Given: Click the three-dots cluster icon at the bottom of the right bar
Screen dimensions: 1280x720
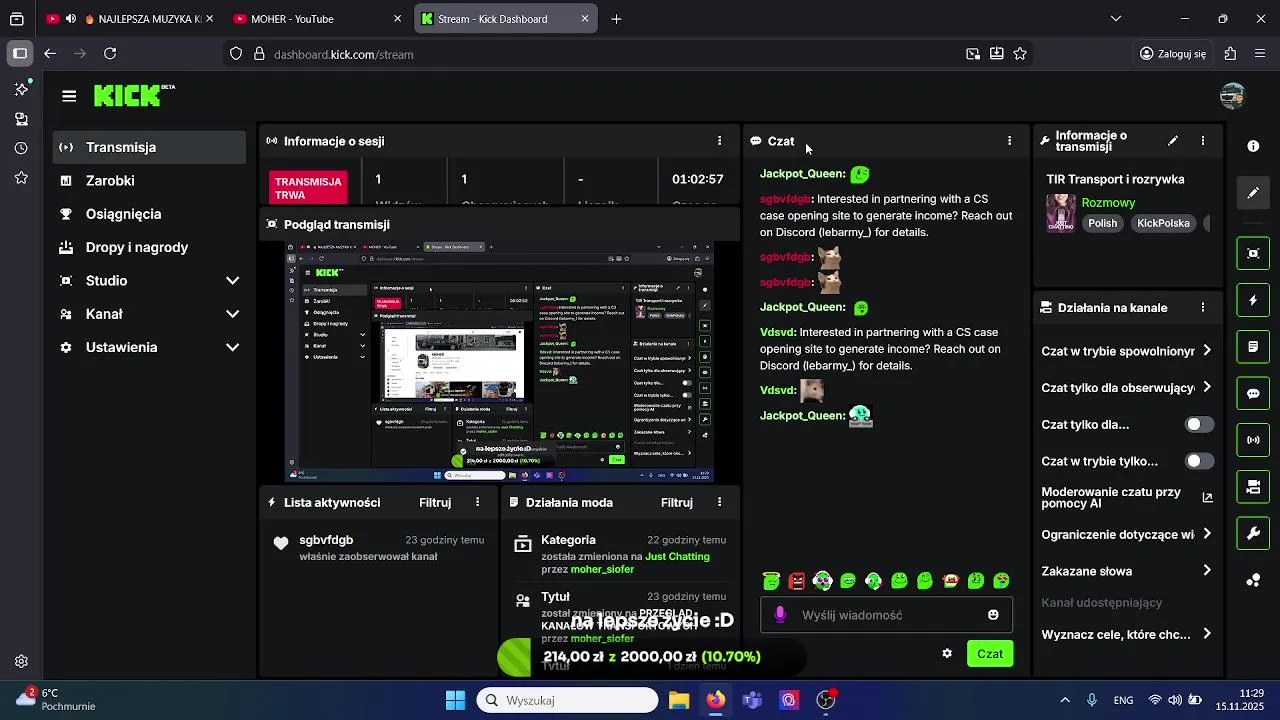Looking at the screenshot, I should tap(1253, 580).
